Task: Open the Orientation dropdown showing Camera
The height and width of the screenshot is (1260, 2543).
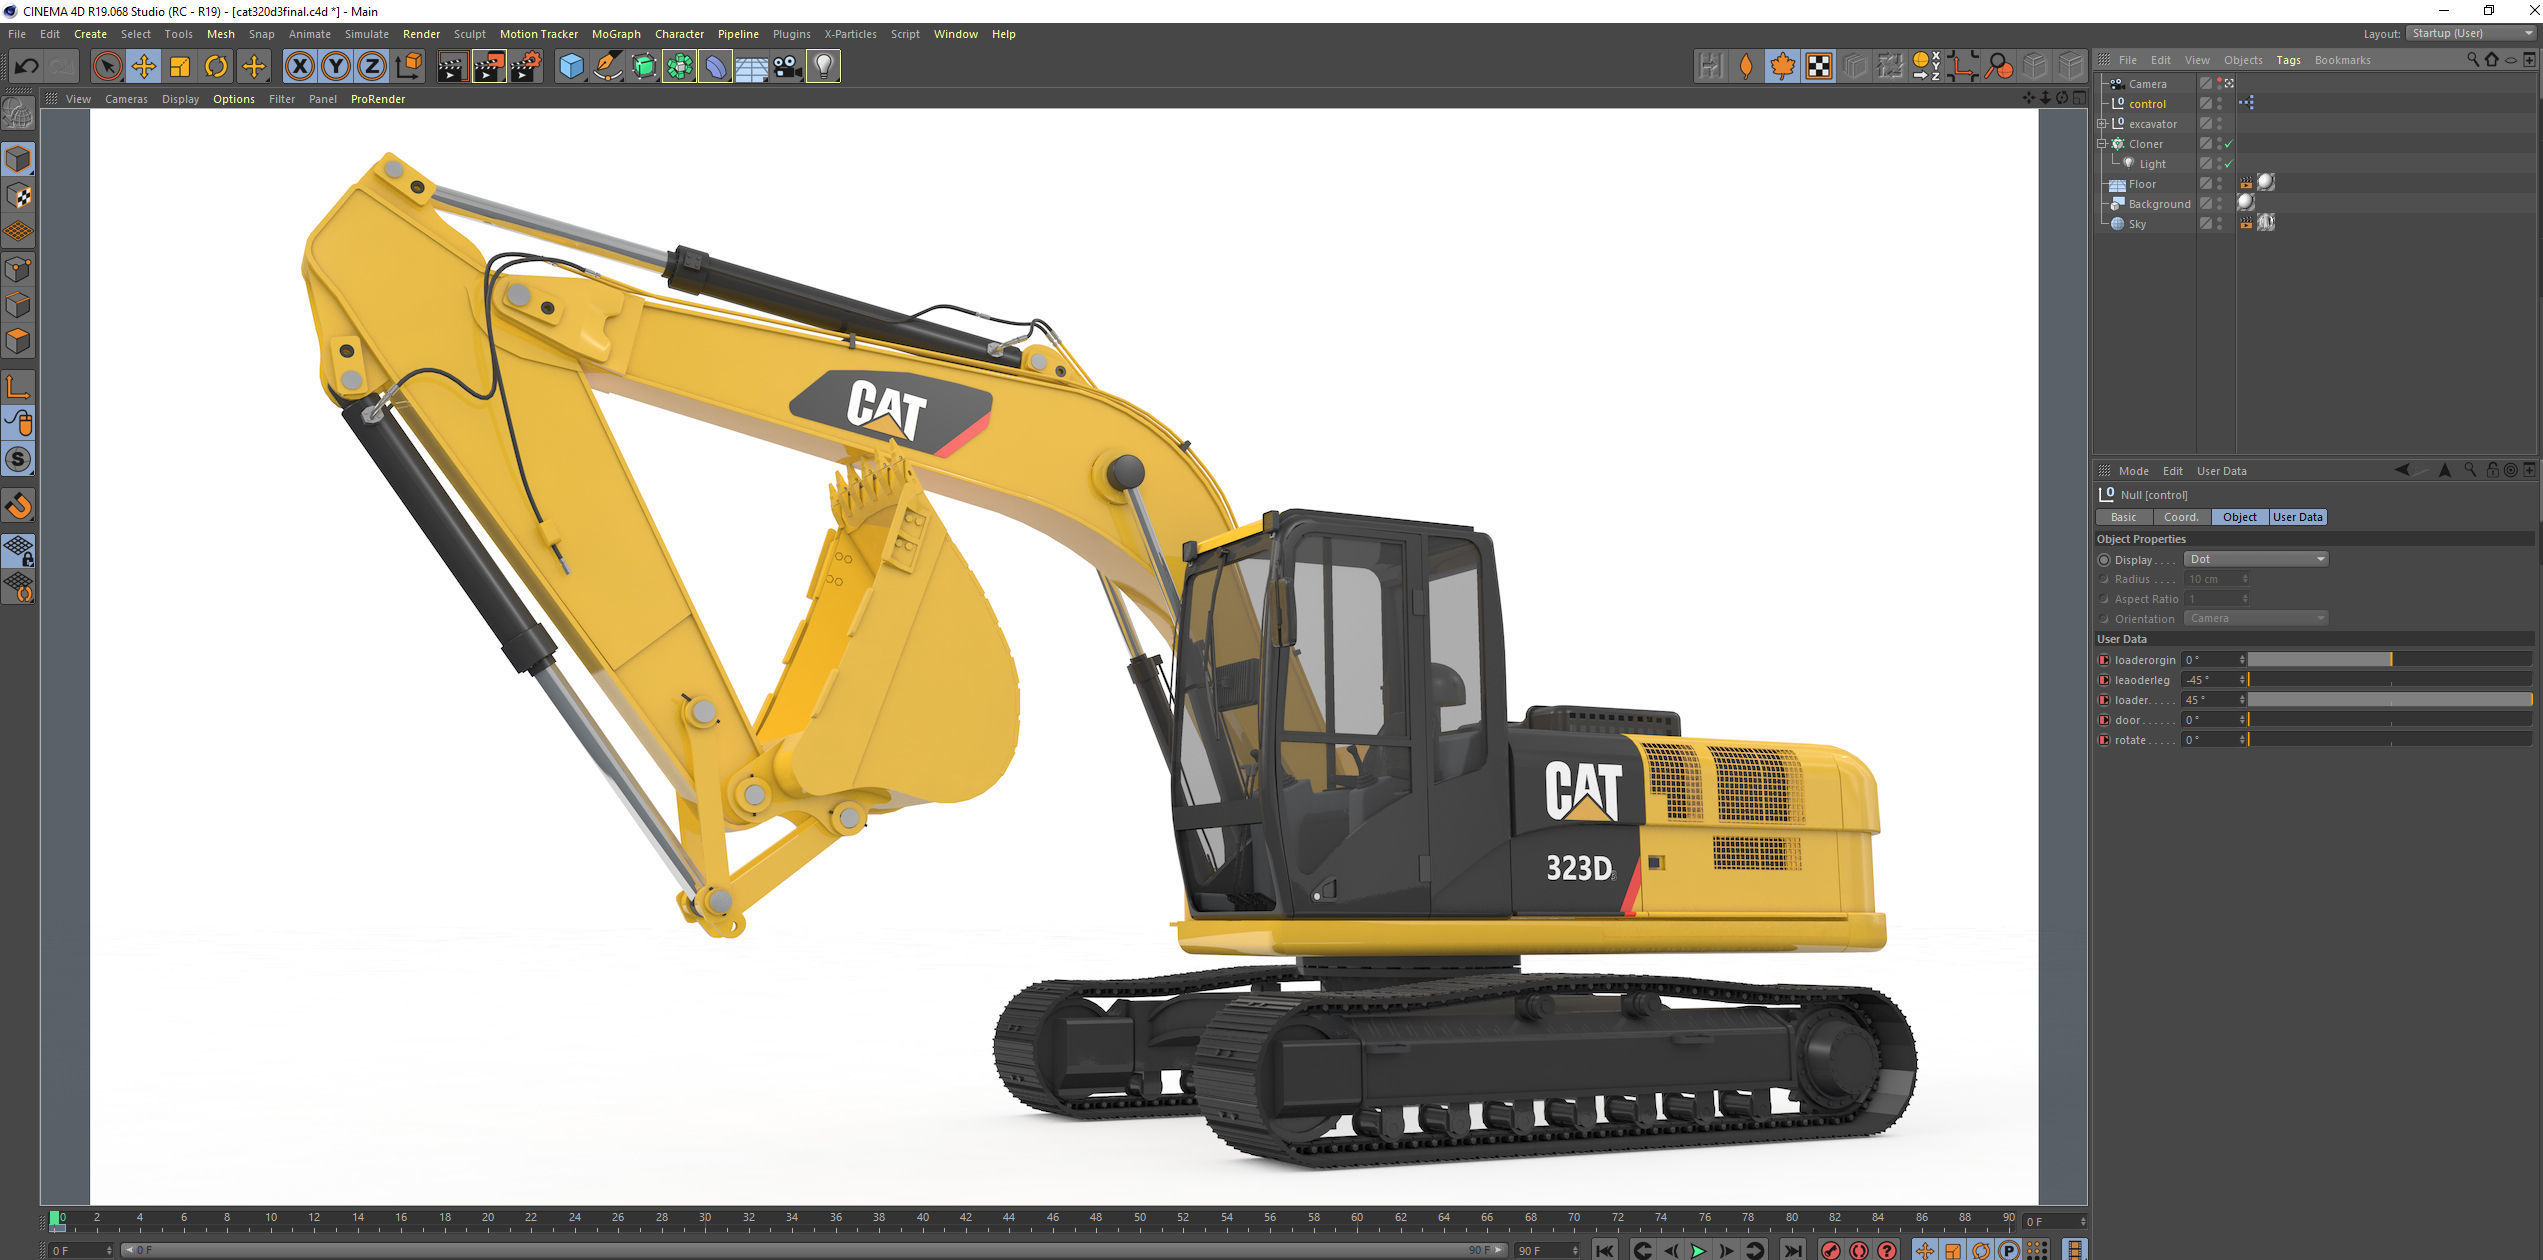Action: (2256, 618)
